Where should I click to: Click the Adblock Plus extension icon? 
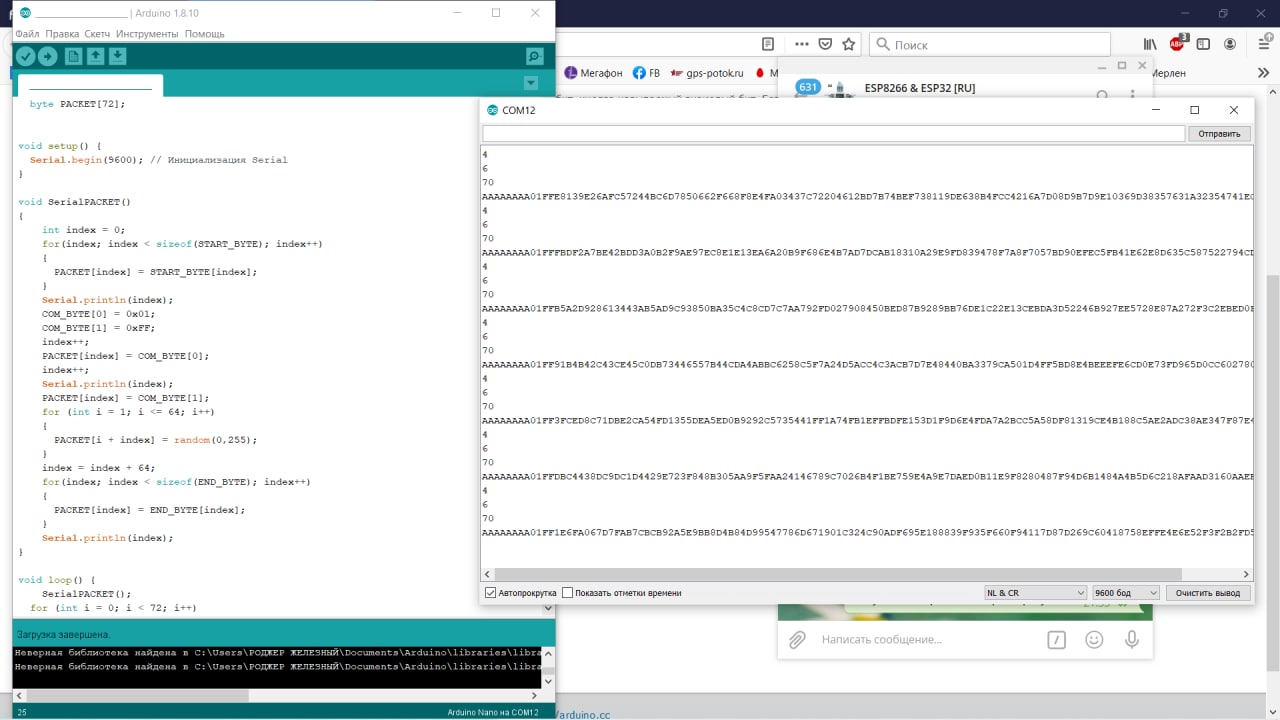1178,43
